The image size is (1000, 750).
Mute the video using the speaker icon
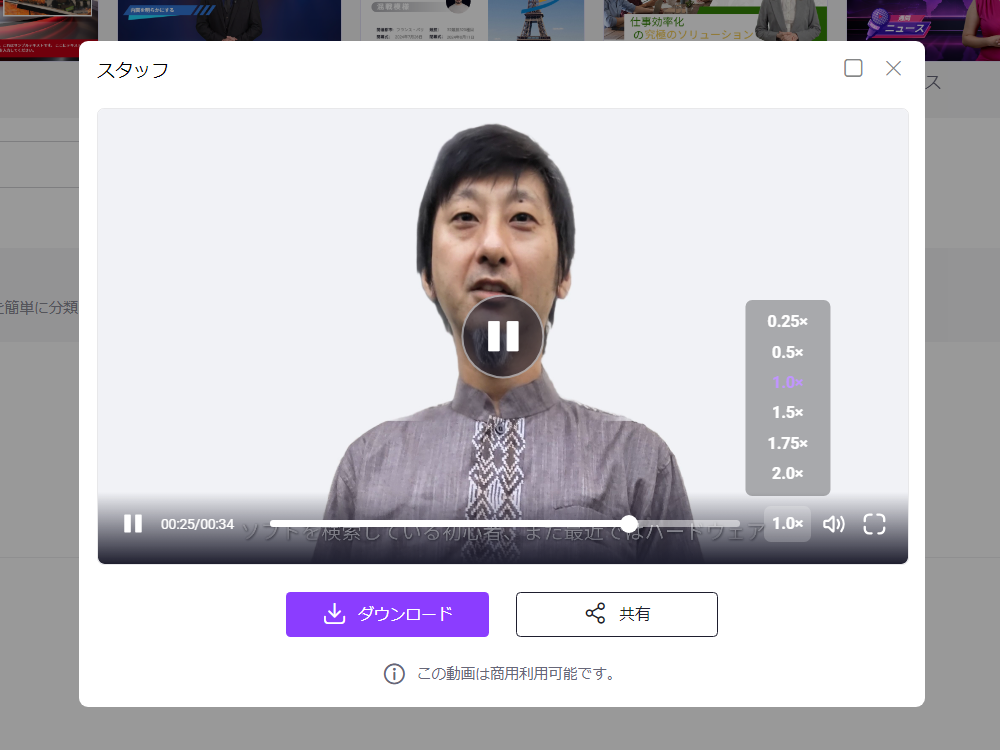tap(834, 523)
